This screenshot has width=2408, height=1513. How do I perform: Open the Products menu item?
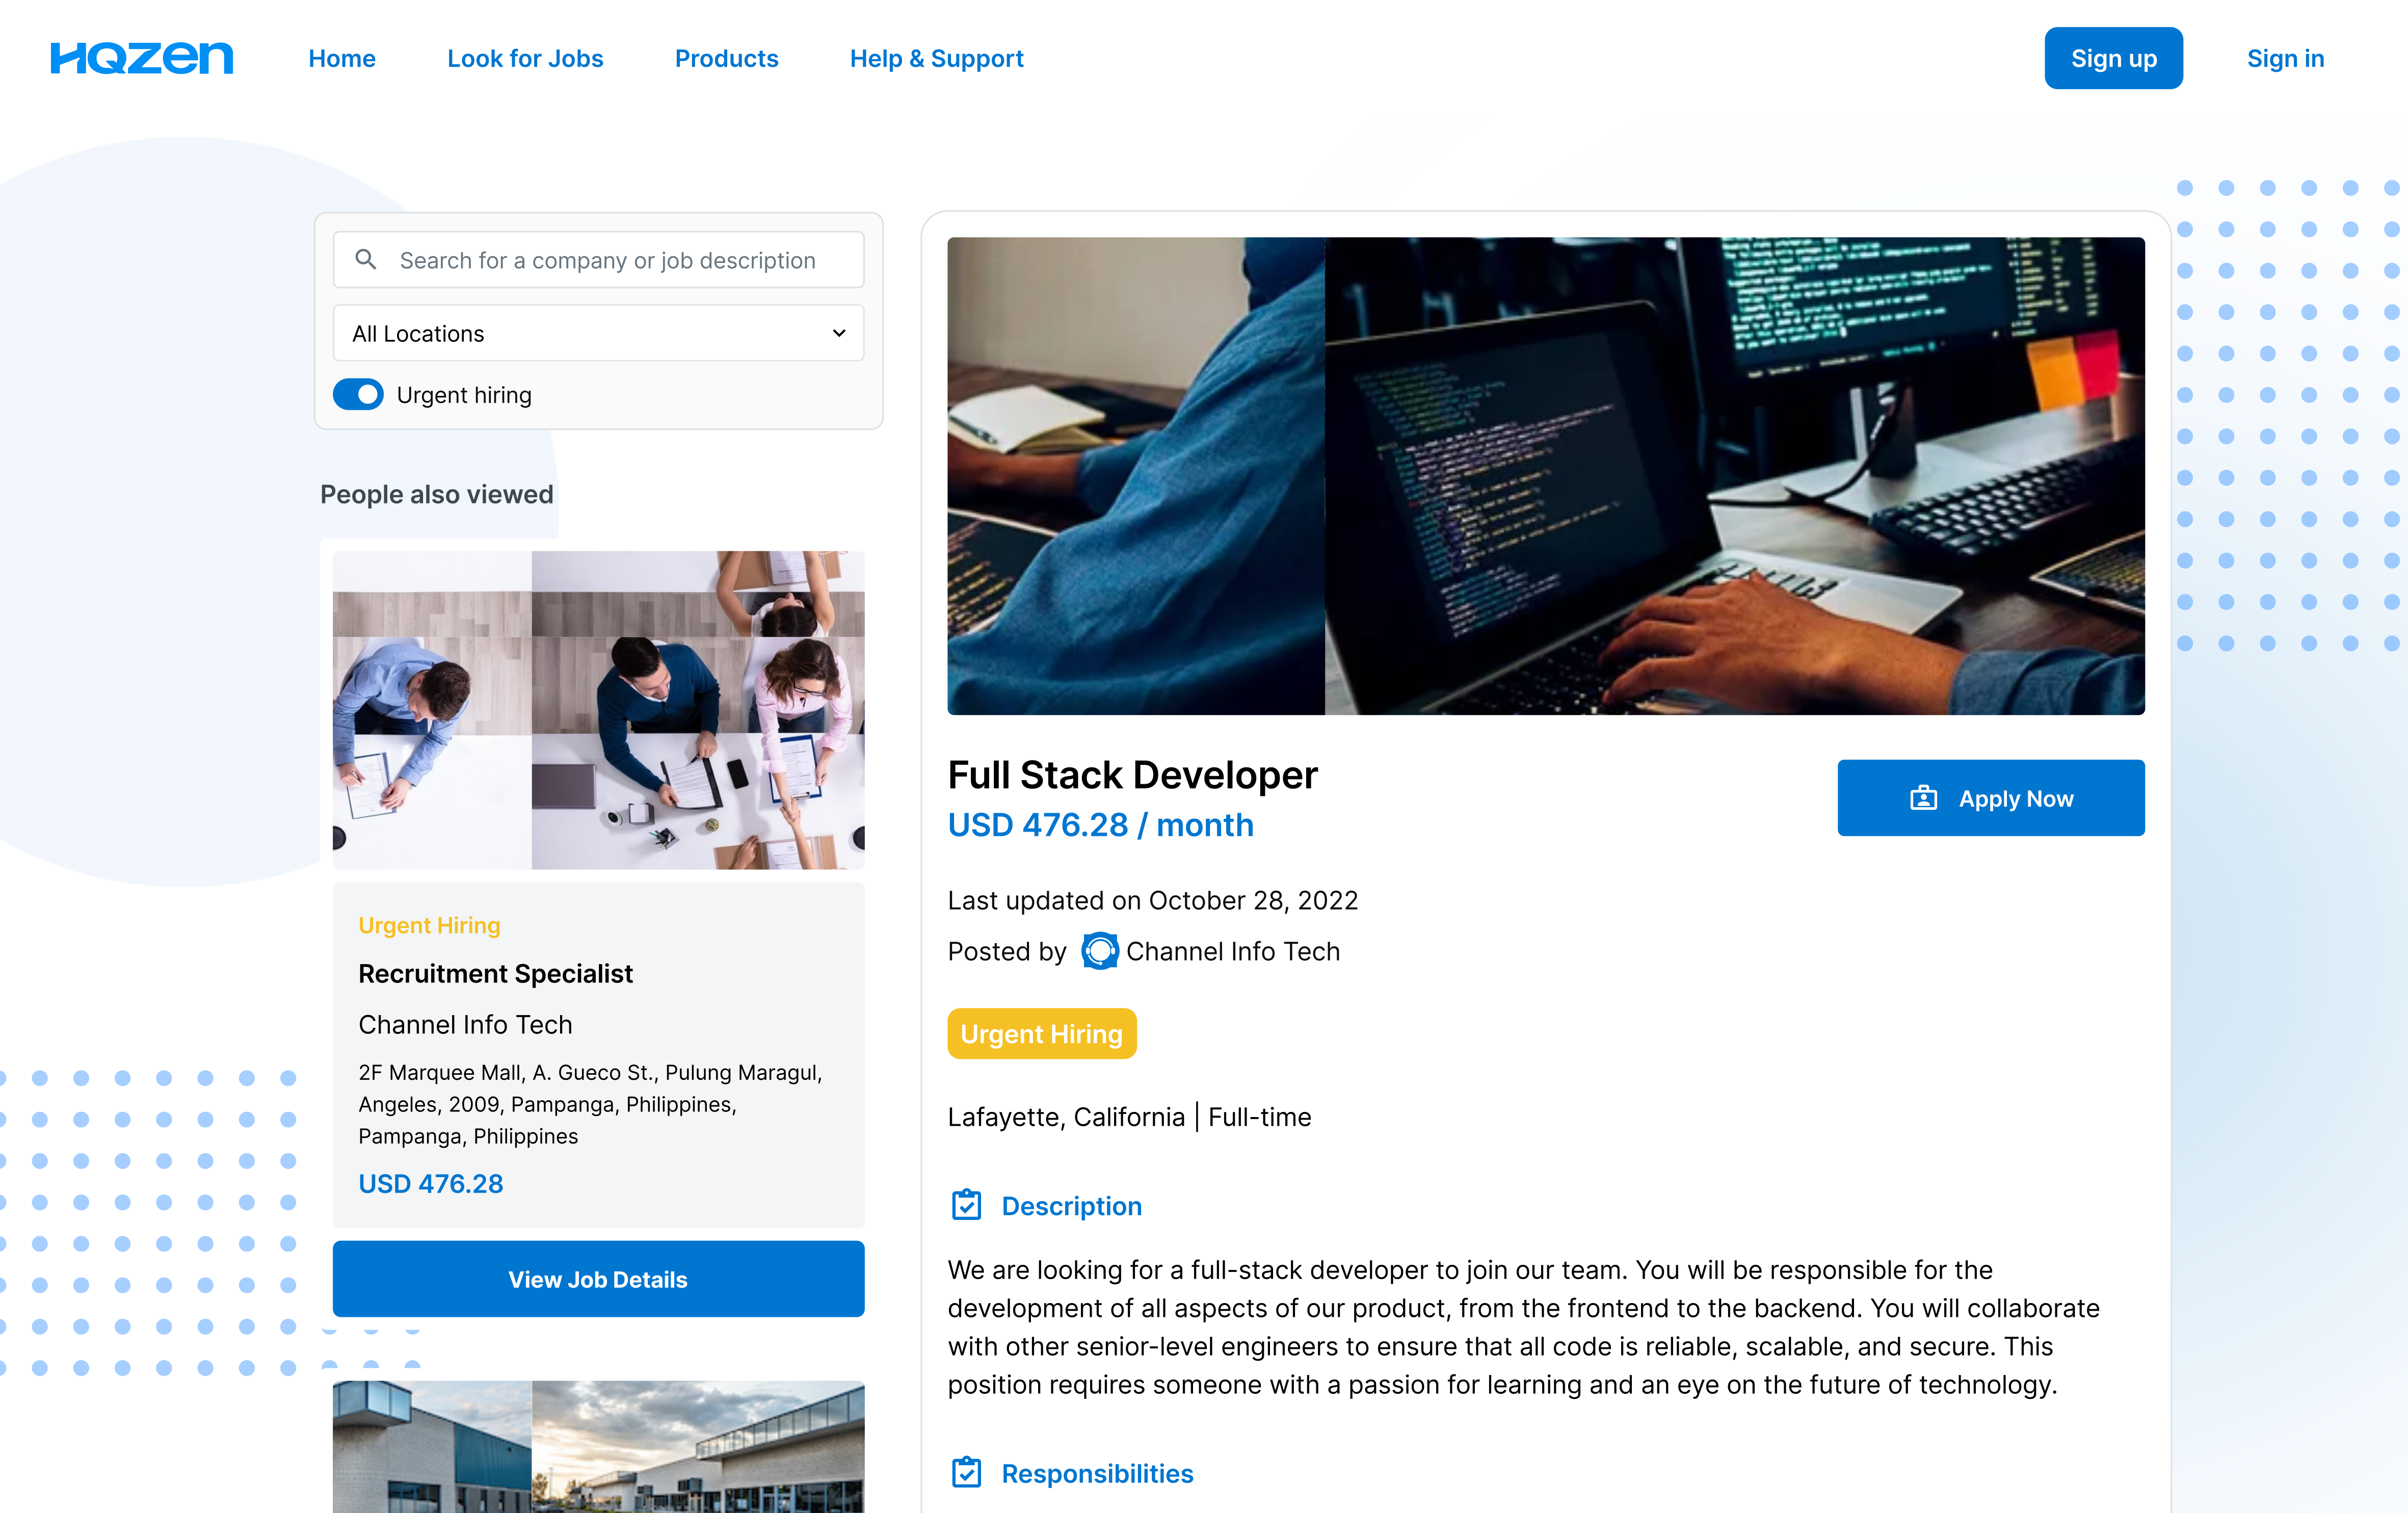[726, 58]
